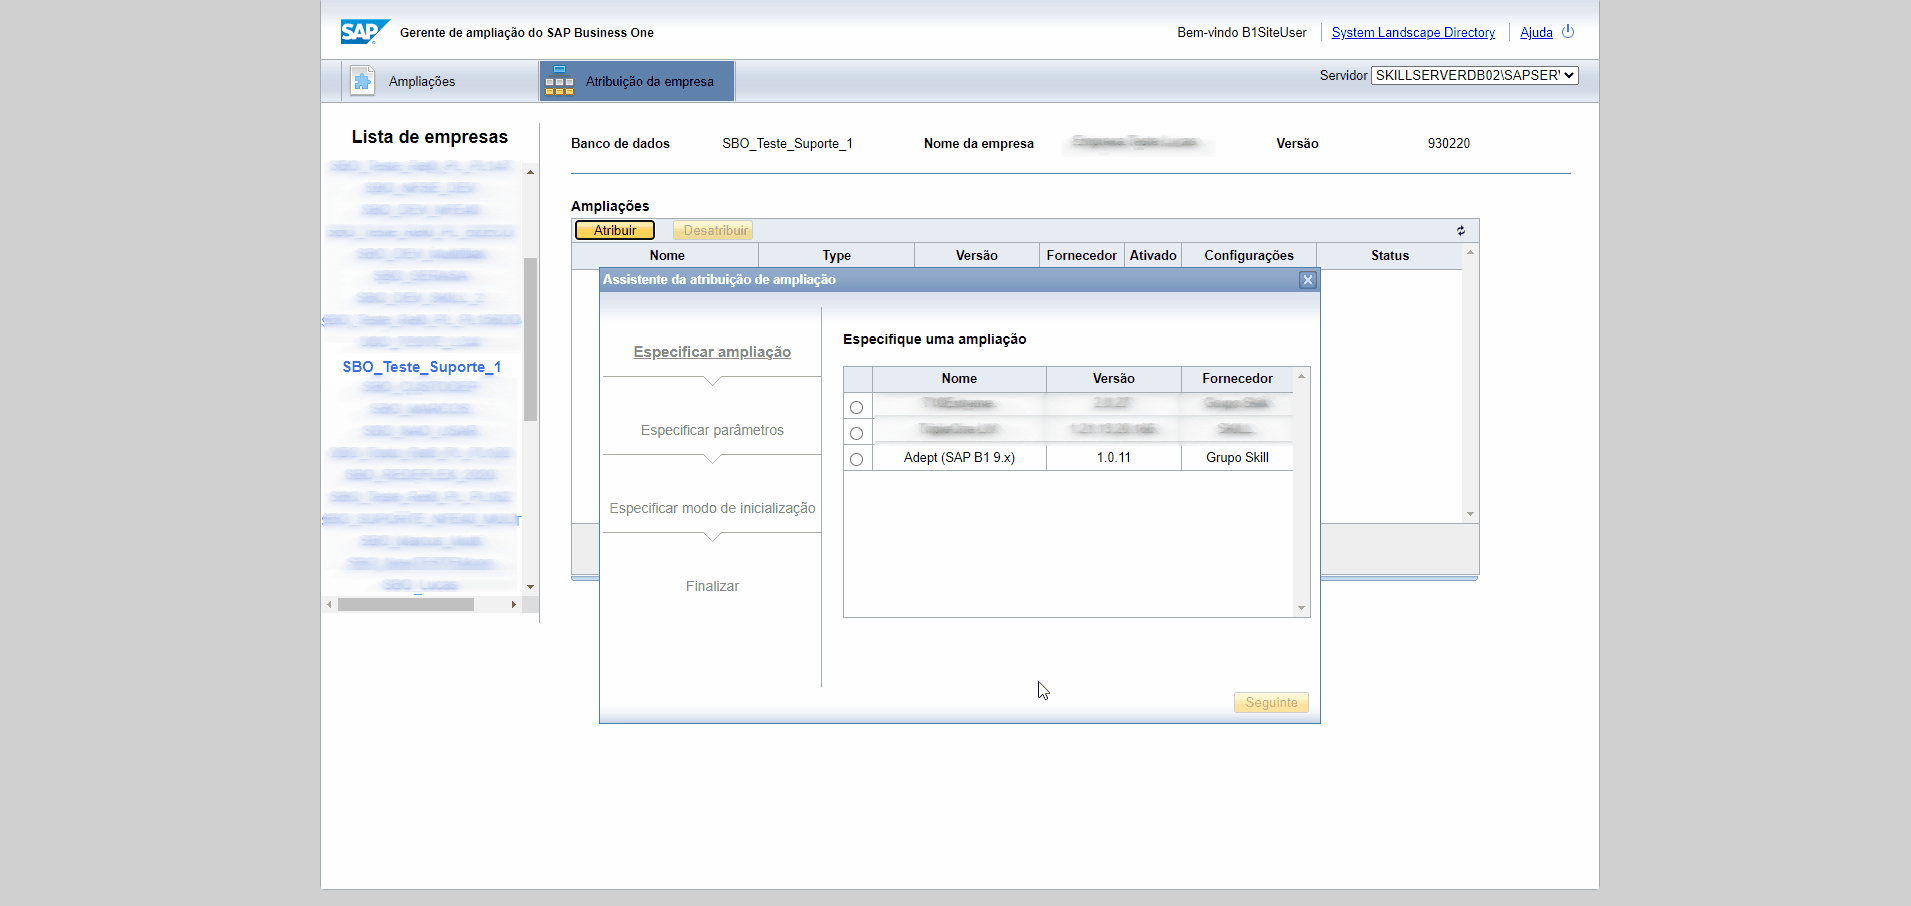Image resolution: width=1911 pixels, height=906 pixels.
Task: Click the Fornecedor header in dialog table
Action: pos(1237,379)
